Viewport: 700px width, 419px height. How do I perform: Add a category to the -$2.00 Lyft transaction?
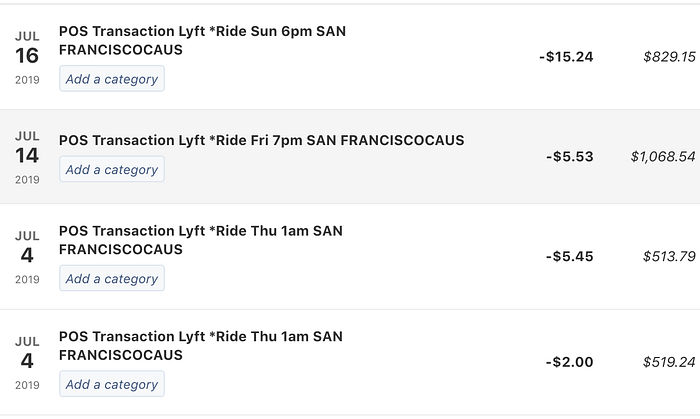click(111, 384)
